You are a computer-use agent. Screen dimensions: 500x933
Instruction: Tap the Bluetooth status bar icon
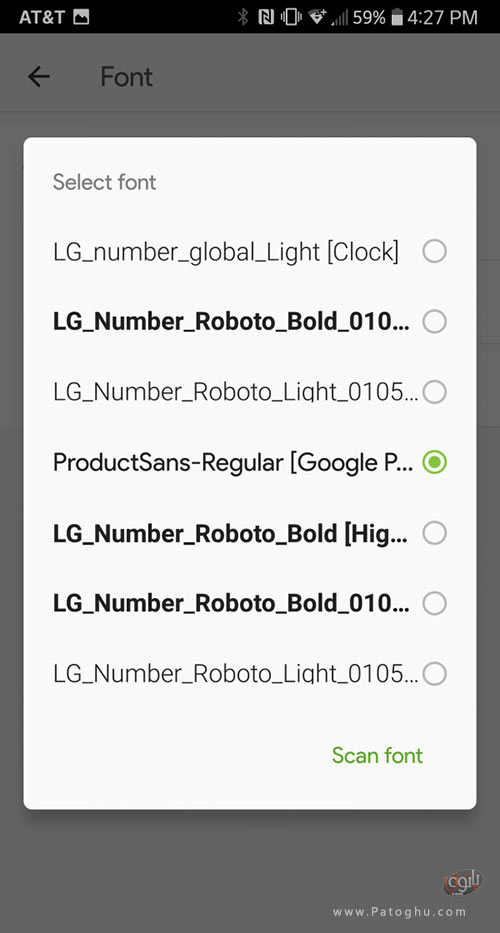[x=242, y=17]
